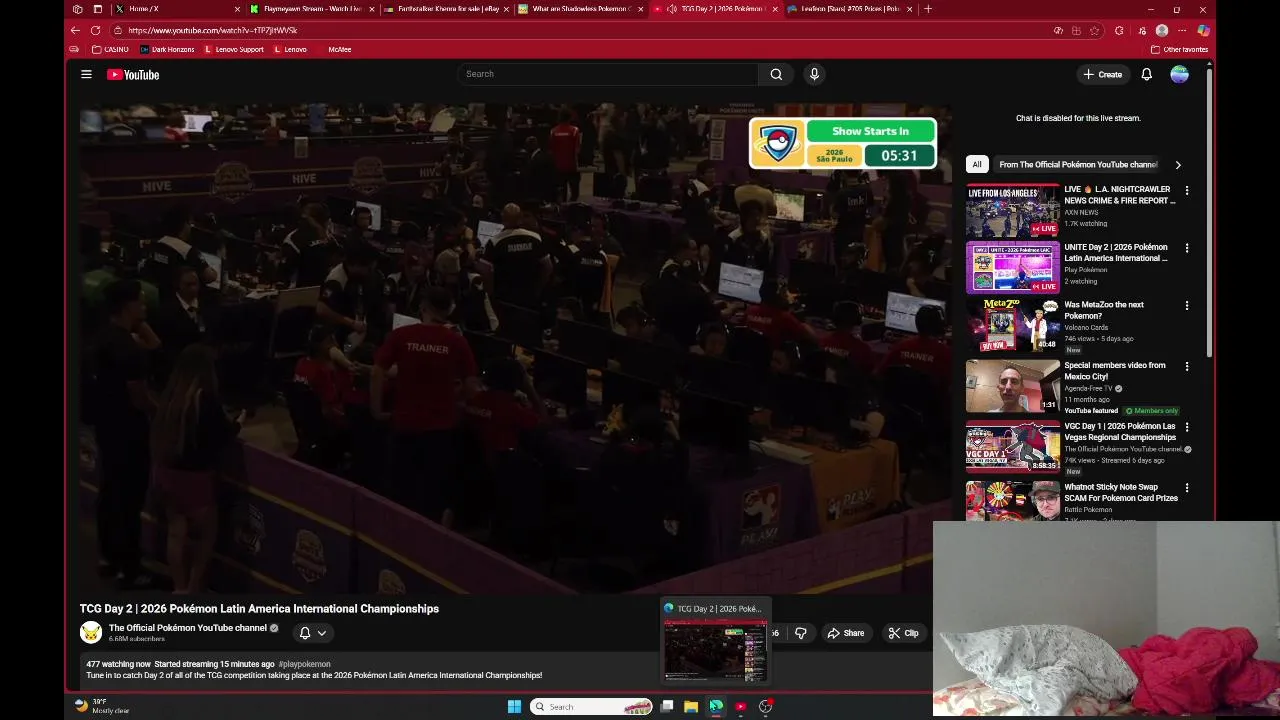Screen dimensions: 1280x720
Task: Select From The Official Pokémon channel chip
Action: point(1078,165)
